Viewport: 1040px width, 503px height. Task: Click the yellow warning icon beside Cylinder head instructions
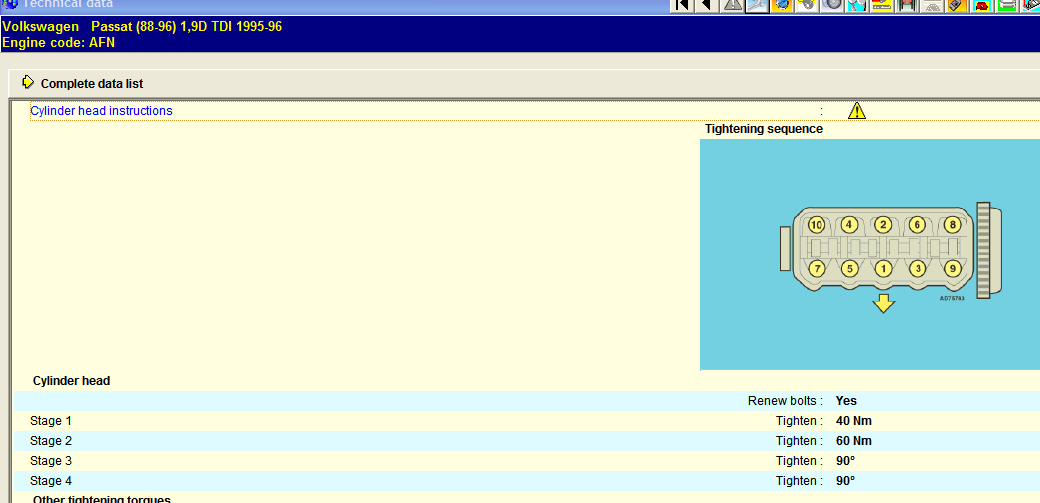coord(857,111)
